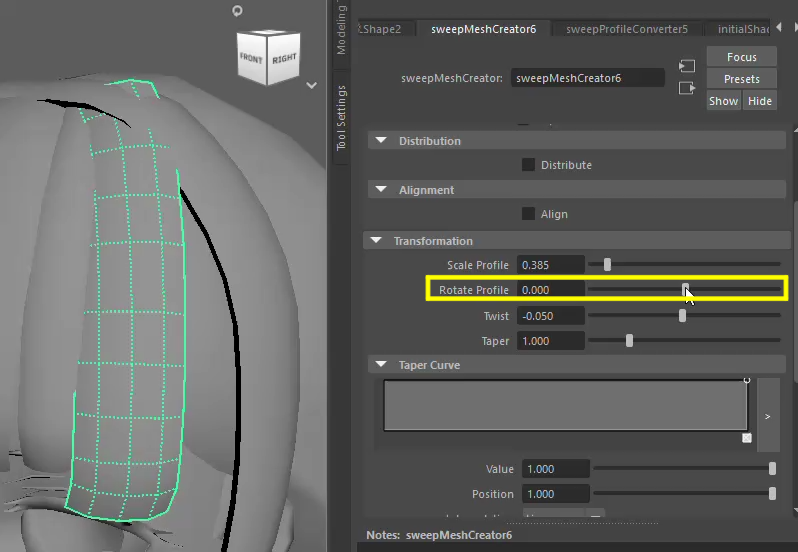Collapse the Taper Curve section
Screen dimensions: 798x552
[380, 365]
